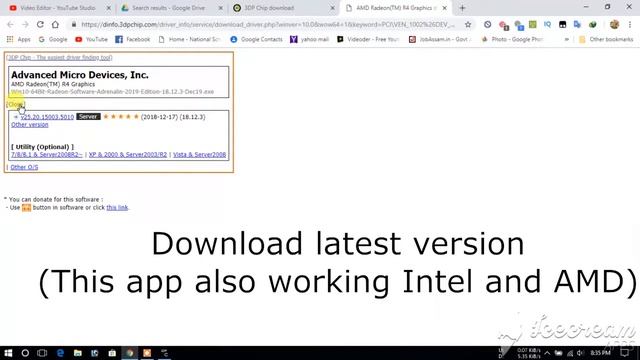Open volume control in system tray
The width and height of the screenshot is (640, 360).
[x=580, y=353]
